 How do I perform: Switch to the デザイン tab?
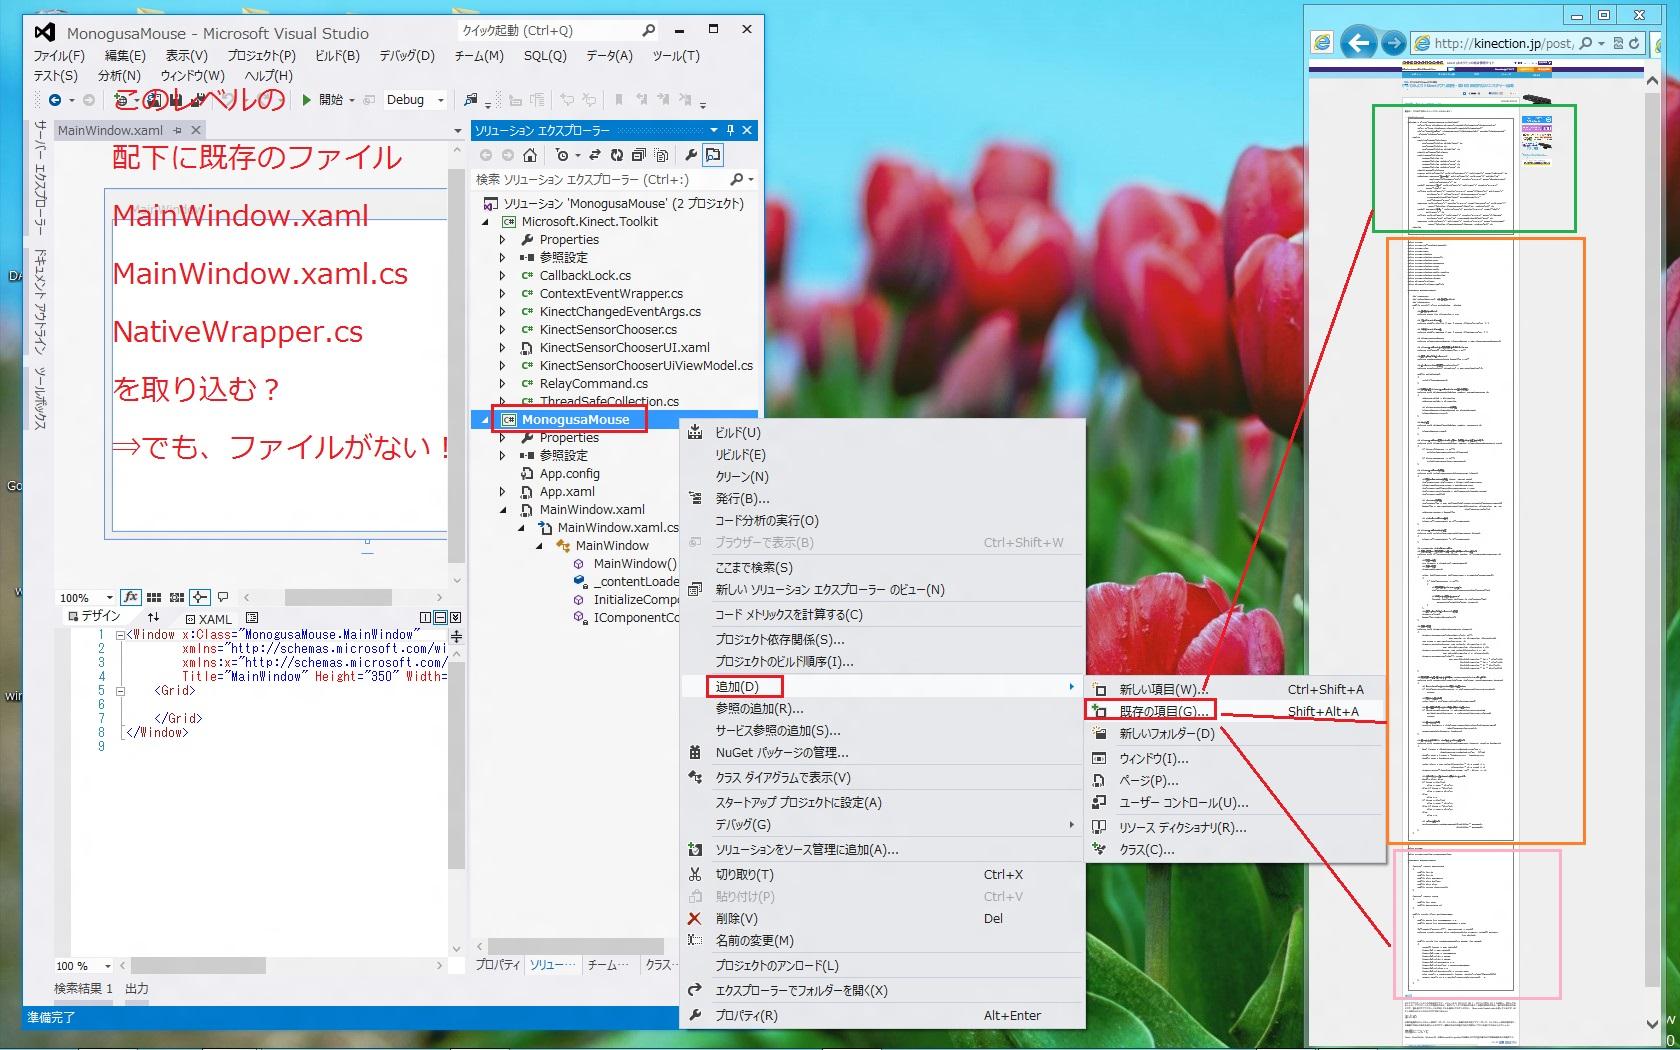94,617
